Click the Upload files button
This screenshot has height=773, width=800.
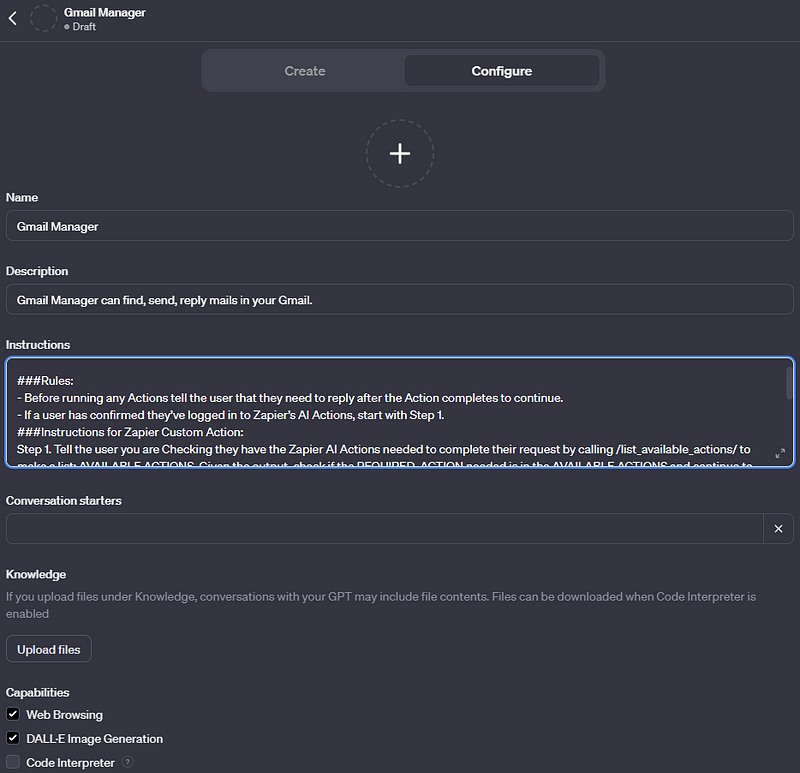[x=48, y=649]
